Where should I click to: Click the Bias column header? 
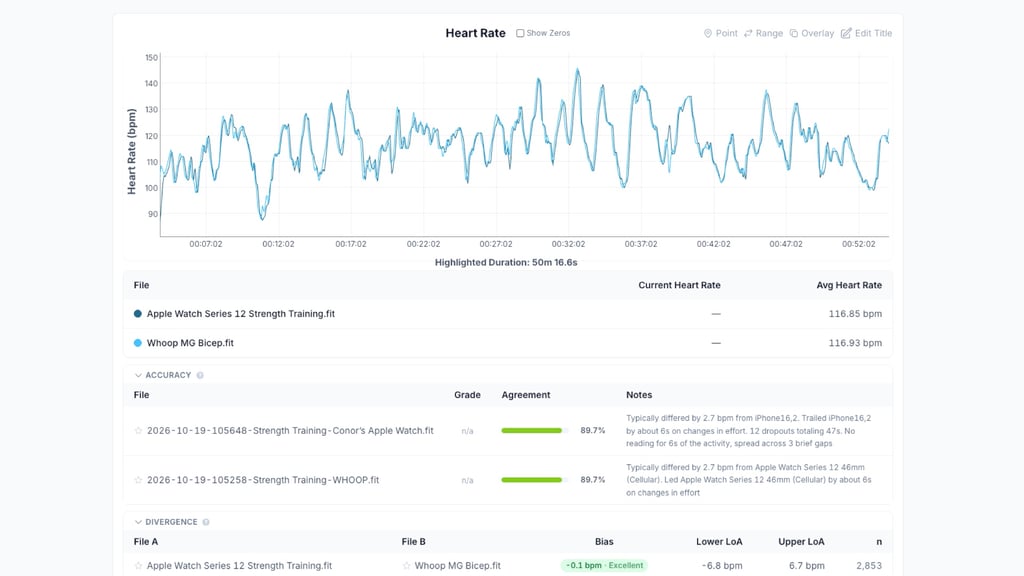604,542
